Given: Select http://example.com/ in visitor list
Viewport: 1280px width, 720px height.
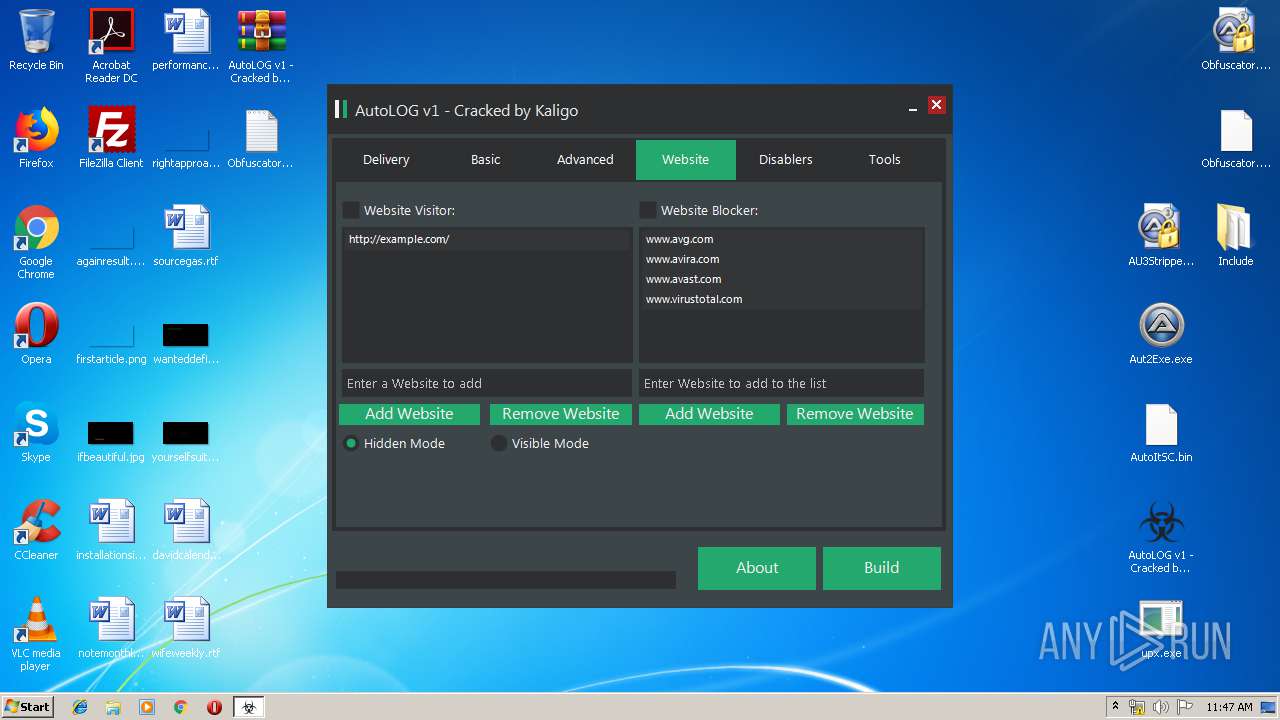Looking at the screenshot, I should (487, 240).
